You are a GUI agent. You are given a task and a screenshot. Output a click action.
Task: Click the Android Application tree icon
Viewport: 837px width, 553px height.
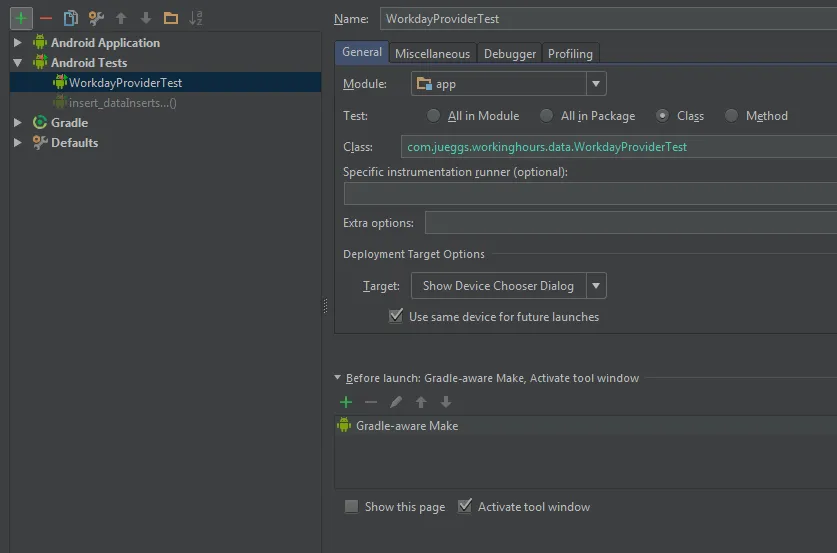pyautogui.click(x=40, y=42)
